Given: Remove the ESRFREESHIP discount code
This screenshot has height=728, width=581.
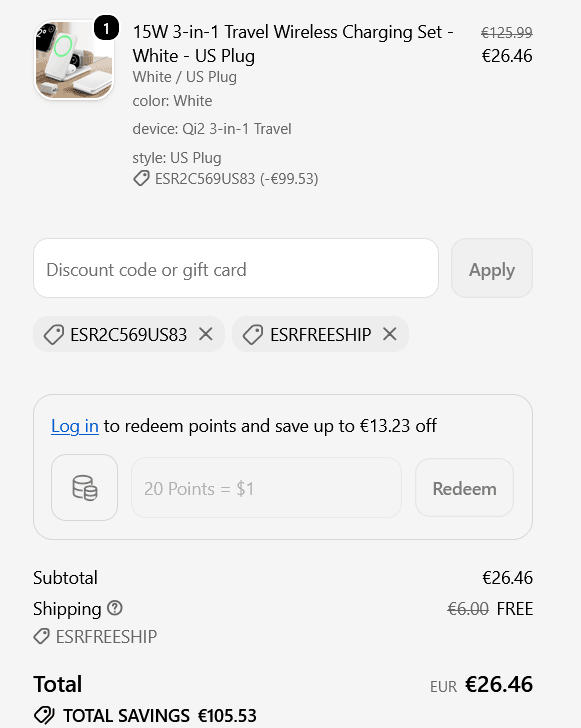Looking at the screenshot, I should 390,334.
